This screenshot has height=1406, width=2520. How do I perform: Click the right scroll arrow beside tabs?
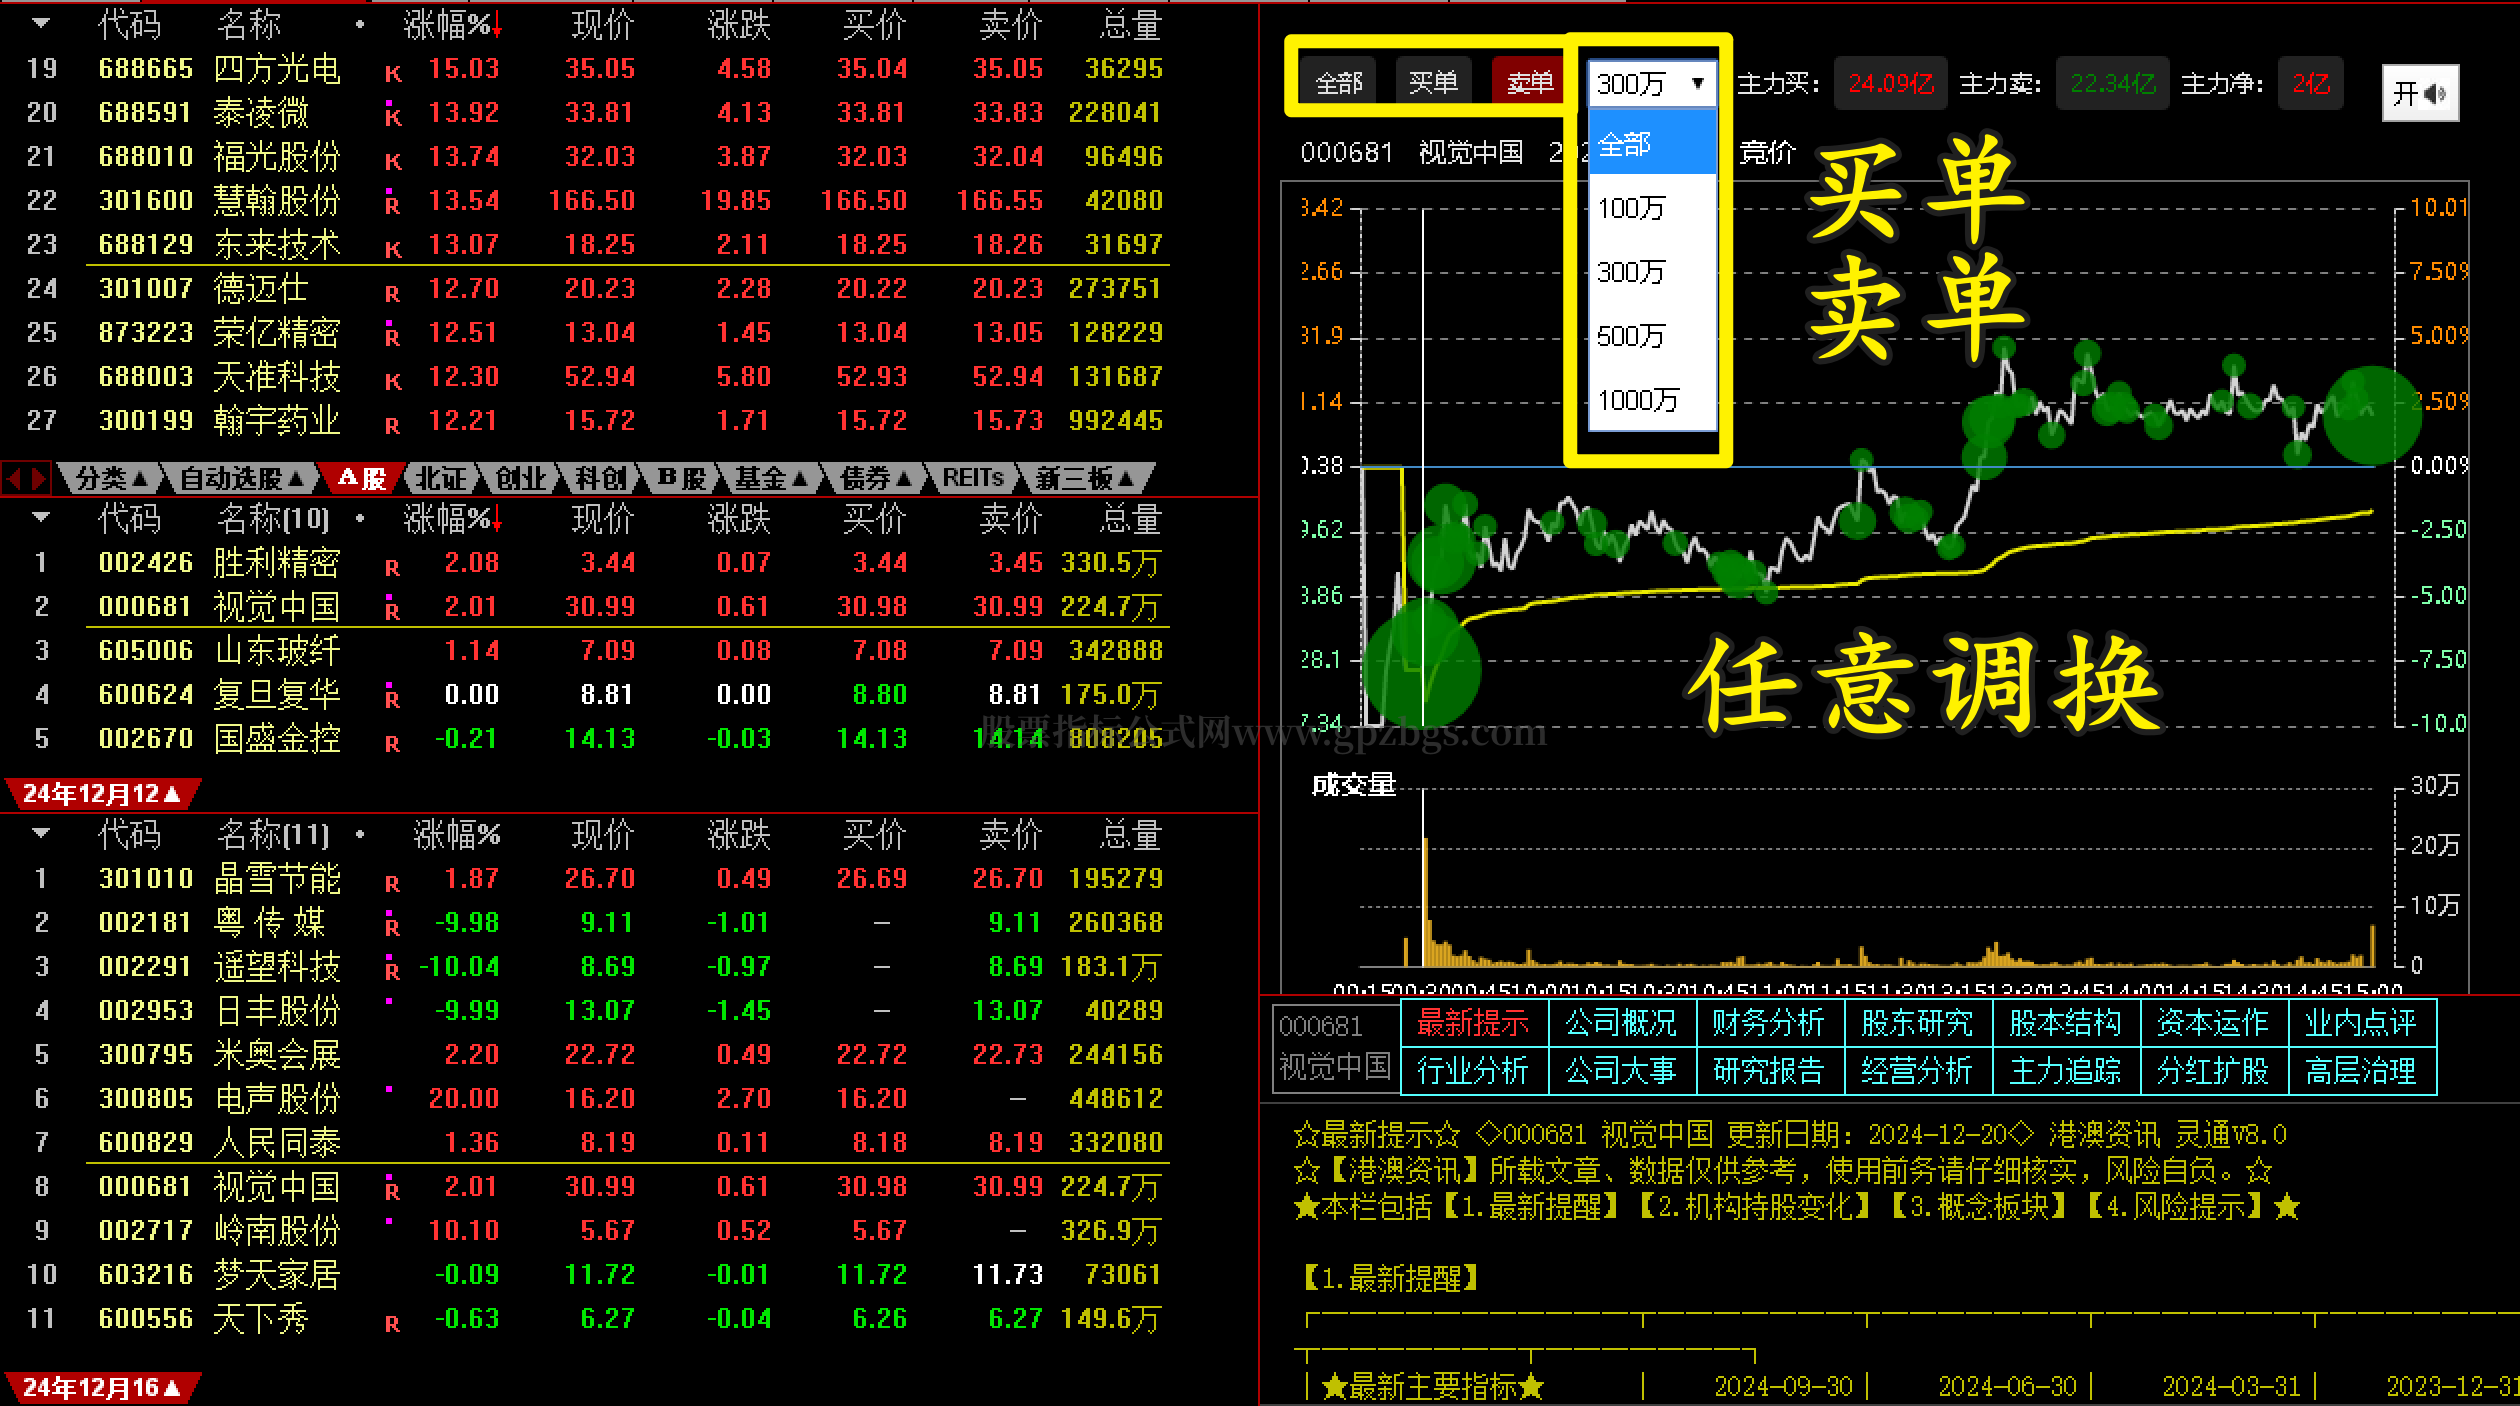pos(38,479)
